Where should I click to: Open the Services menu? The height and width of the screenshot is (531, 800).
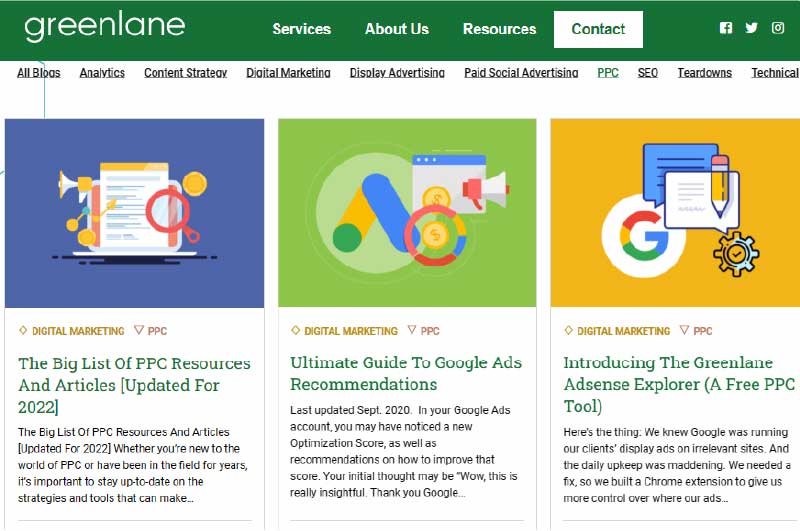302,29
